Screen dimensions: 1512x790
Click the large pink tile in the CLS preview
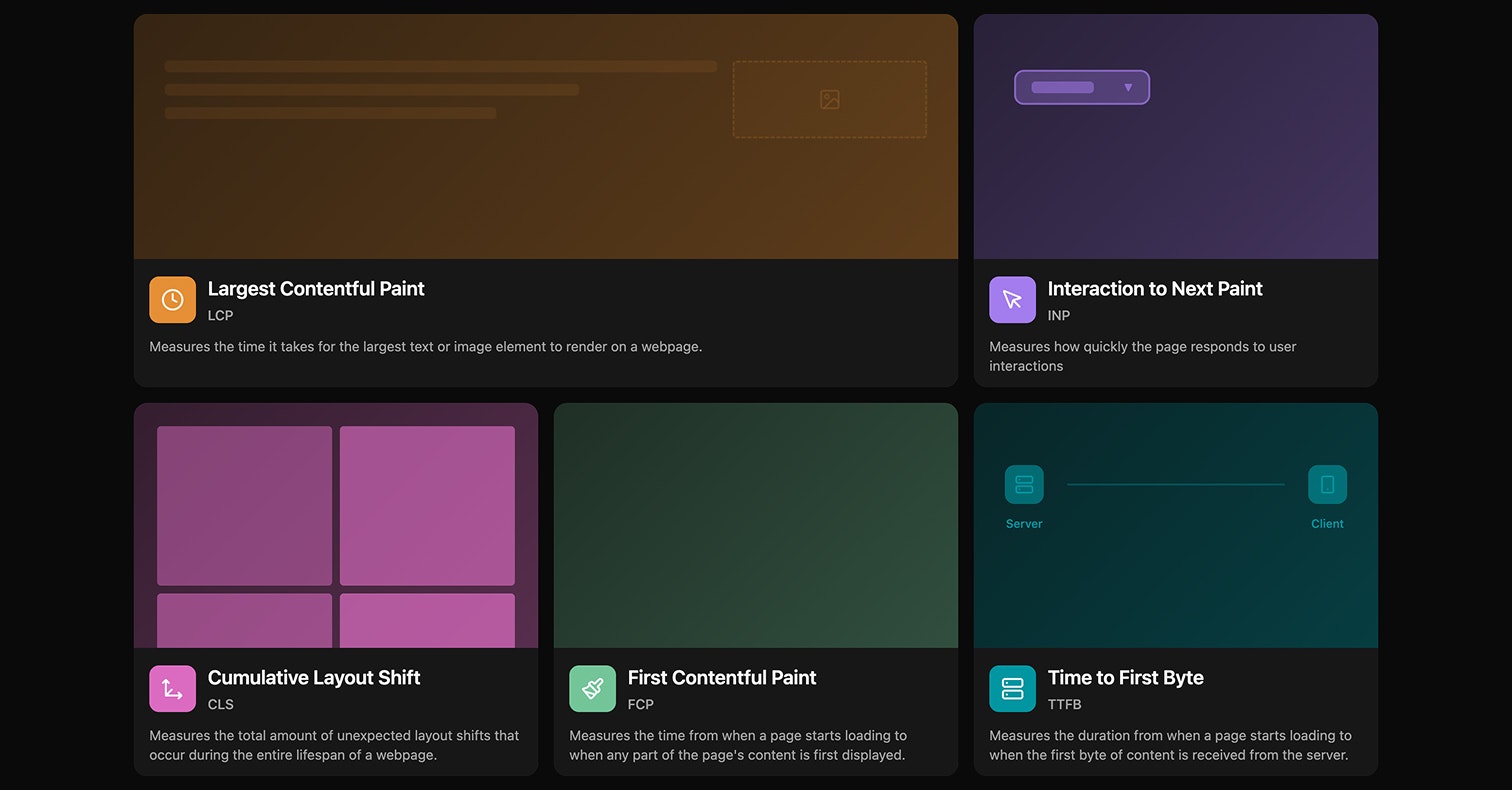pos(427,505)
